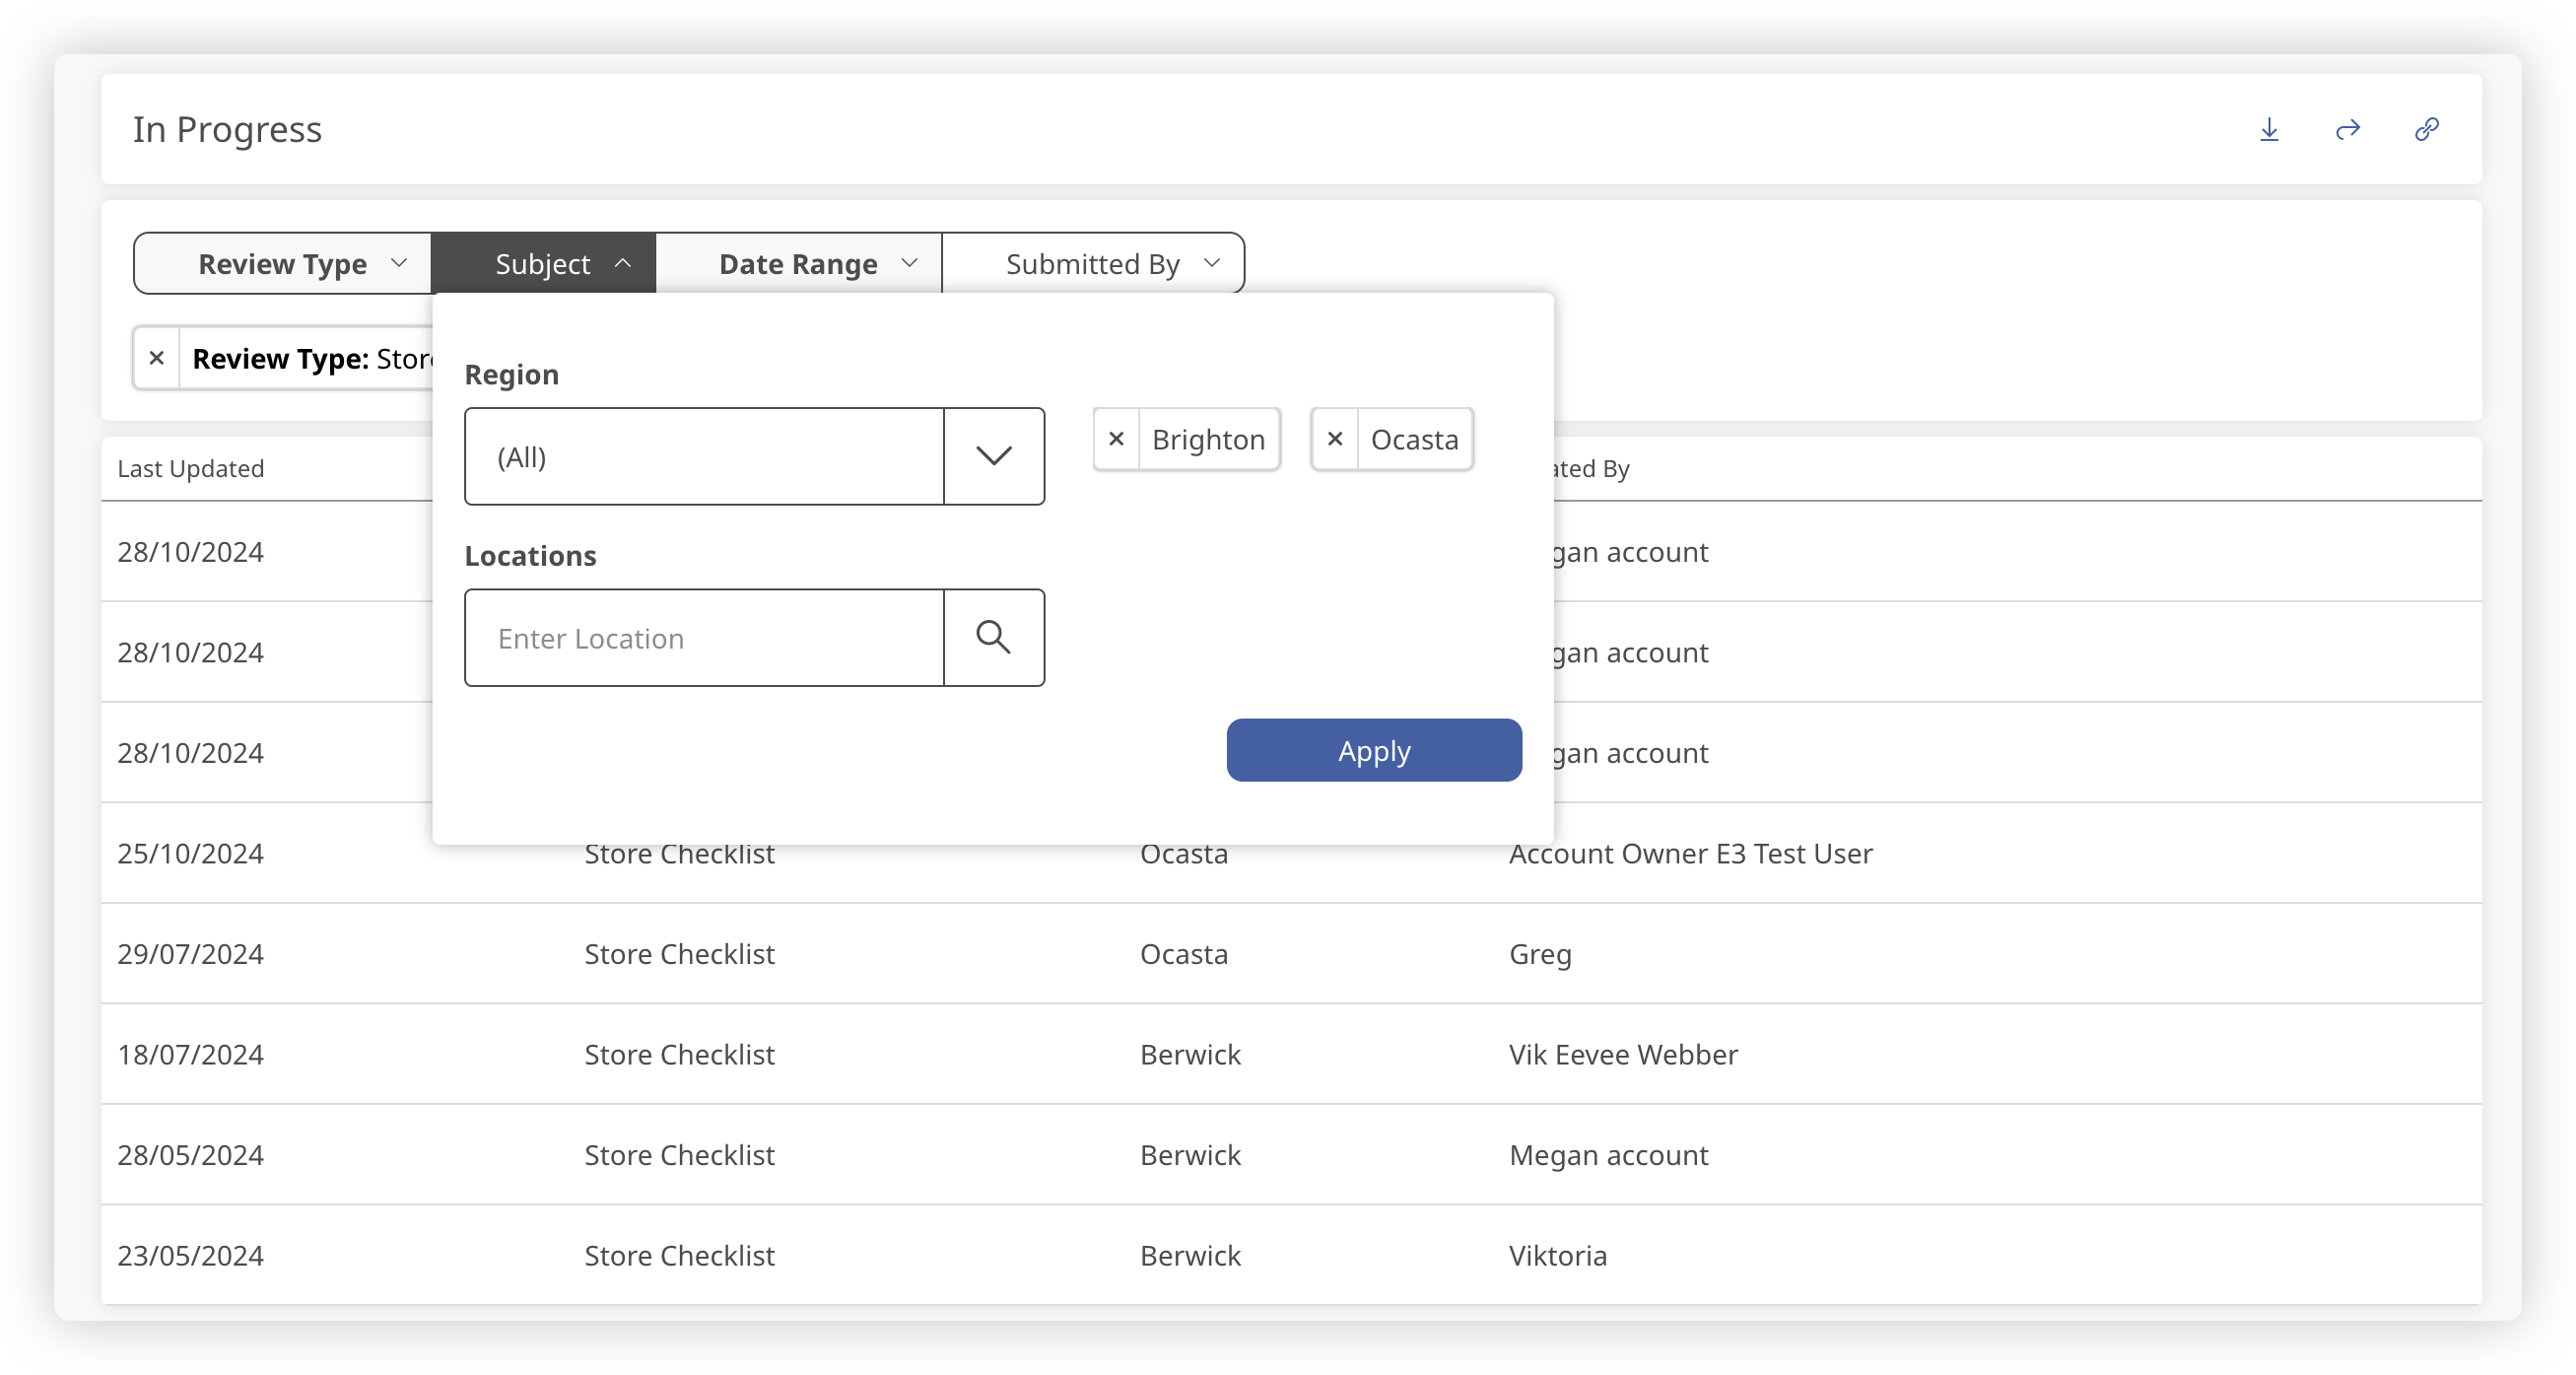Remove the Ocasta location chip

point(1334,439)
